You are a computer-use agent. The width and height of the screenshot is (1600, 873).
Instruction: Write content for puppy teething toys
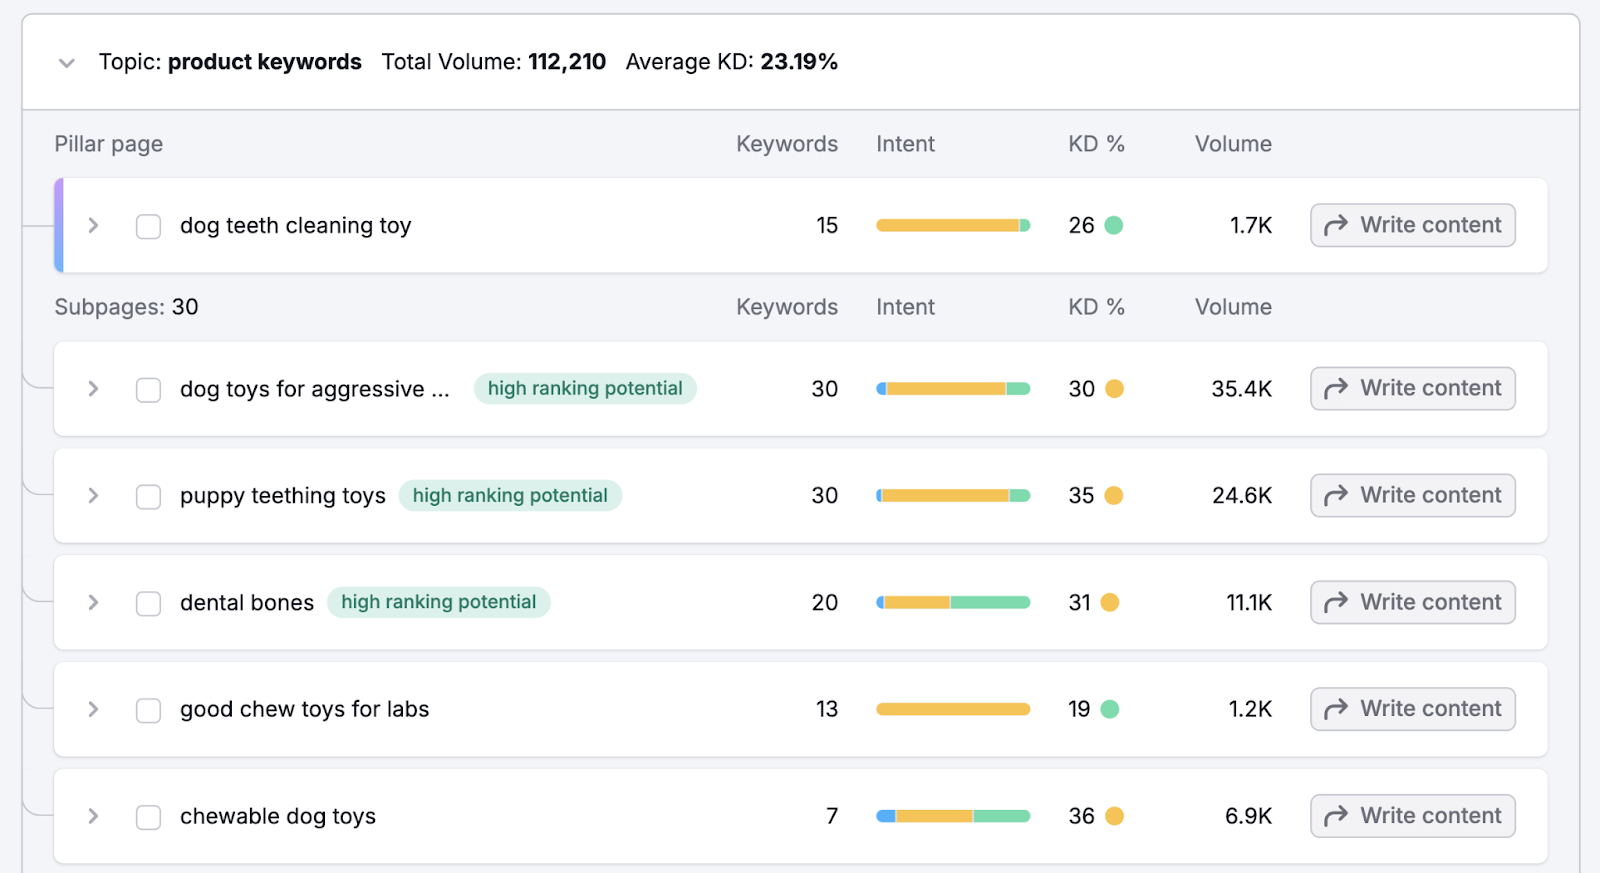click(1413, 495)
